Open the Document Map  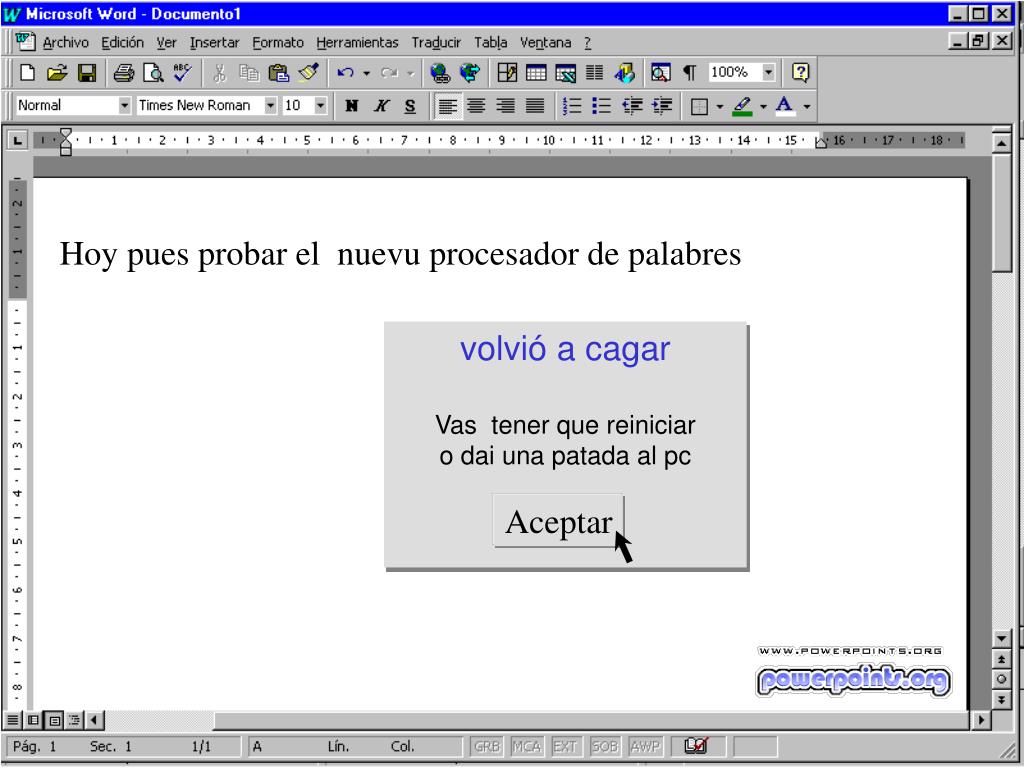[661, 72]
